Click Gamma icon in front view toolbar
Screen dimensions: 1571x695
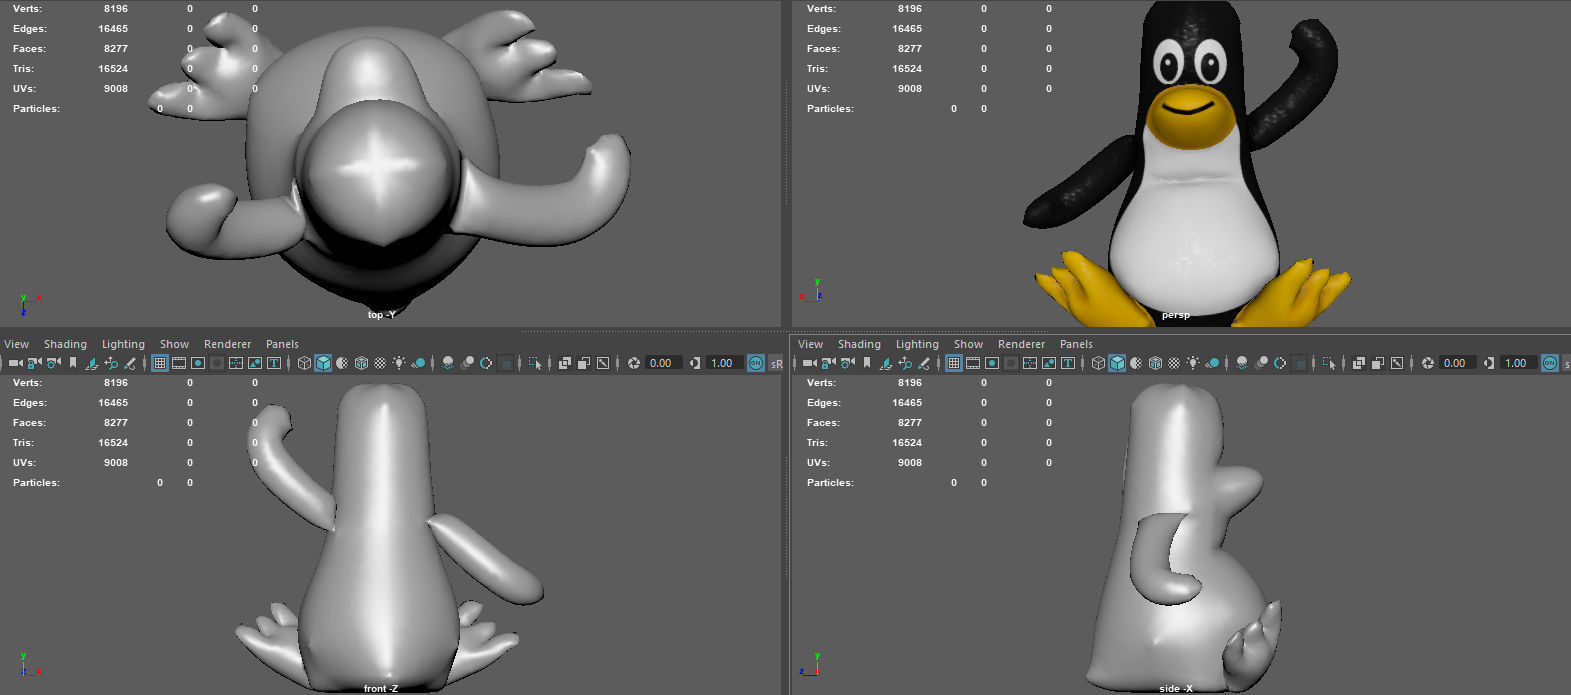(x=694, y=363)
